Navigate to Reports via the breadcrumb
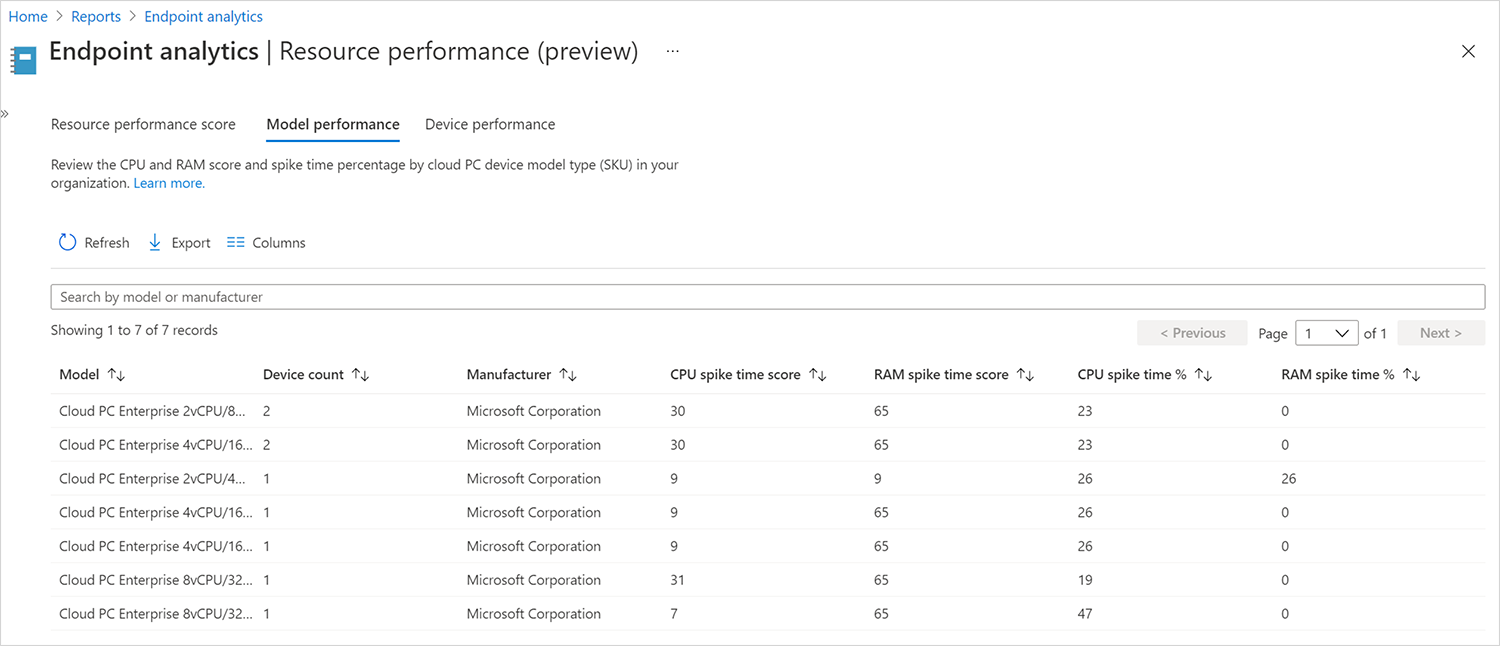This screenshot has width=1500, height=646. (x=96, y=16)
